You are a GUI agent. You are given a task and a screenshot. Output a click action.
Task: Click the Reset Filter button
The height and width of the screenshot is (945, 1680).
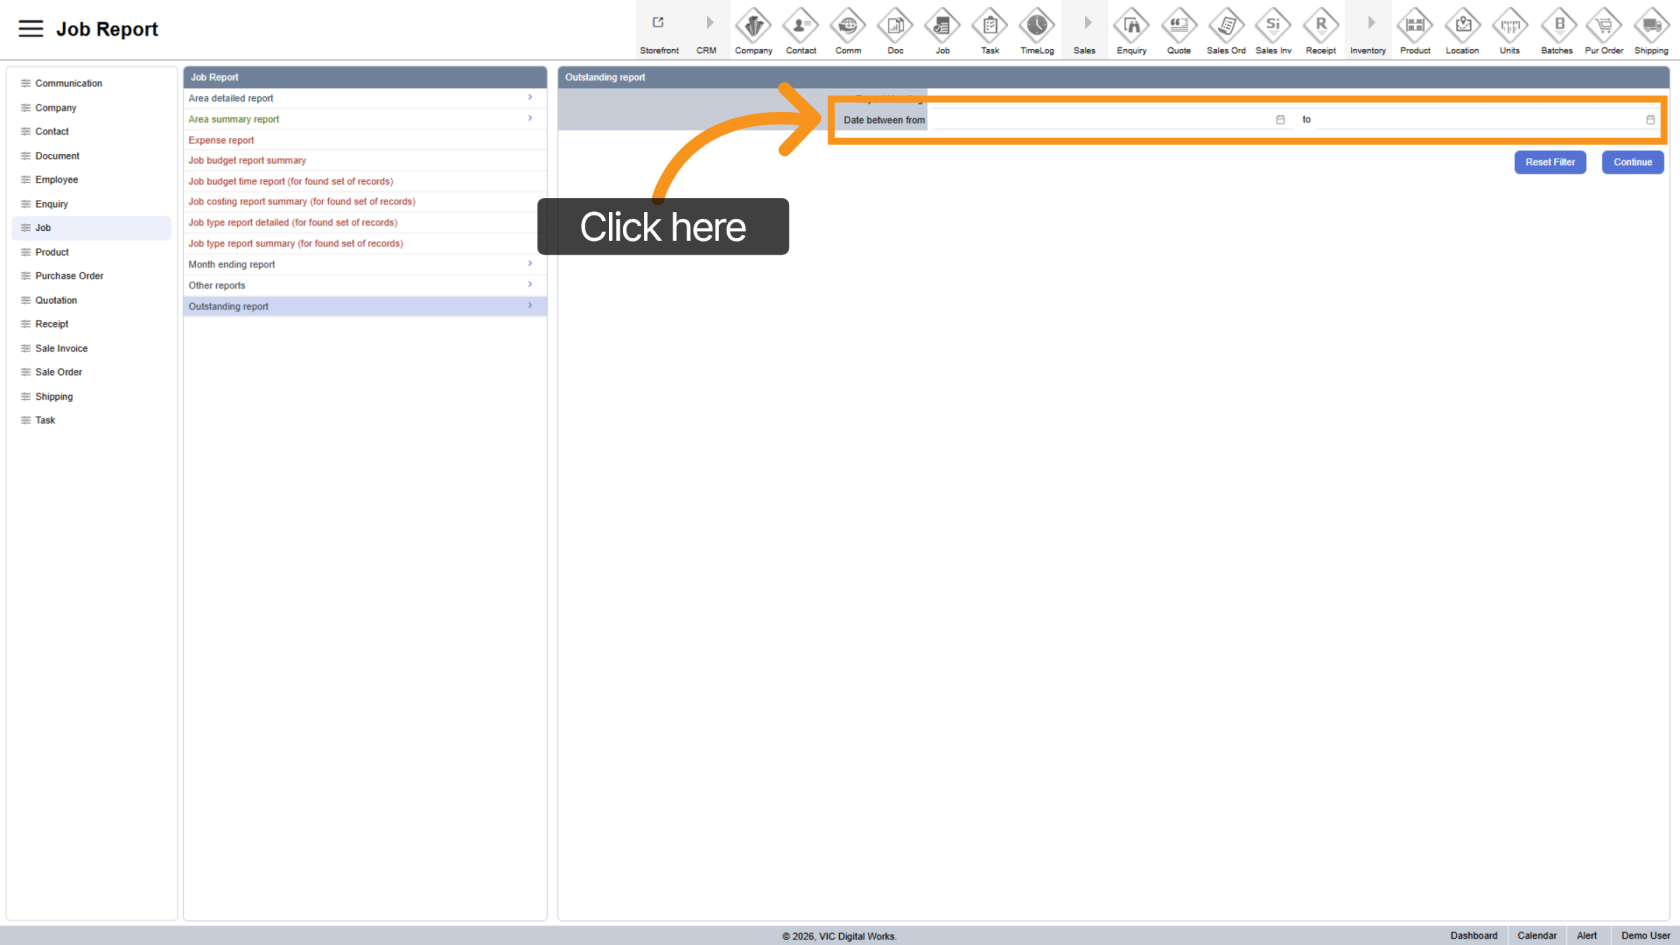click(1549, 162)
